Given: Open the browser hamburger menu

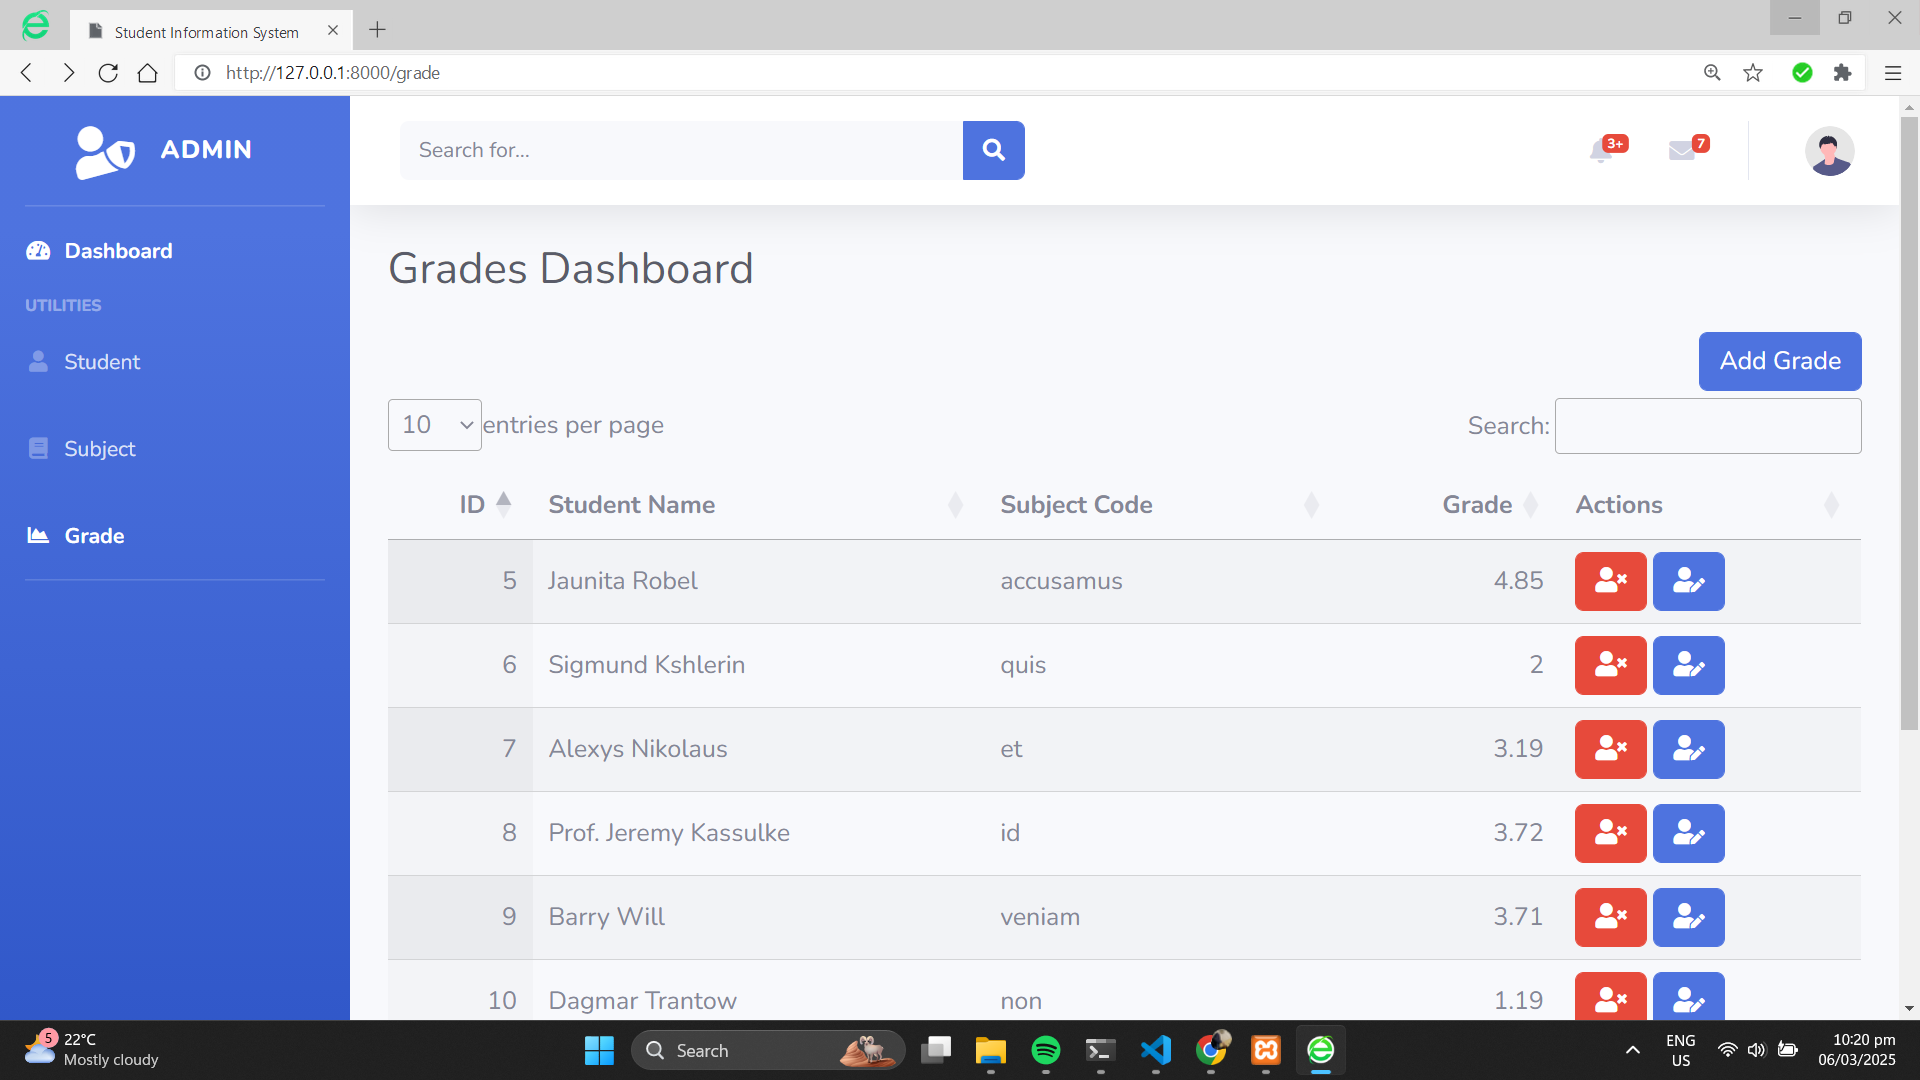Looking at the screenshot, I should pos(1892,73).
